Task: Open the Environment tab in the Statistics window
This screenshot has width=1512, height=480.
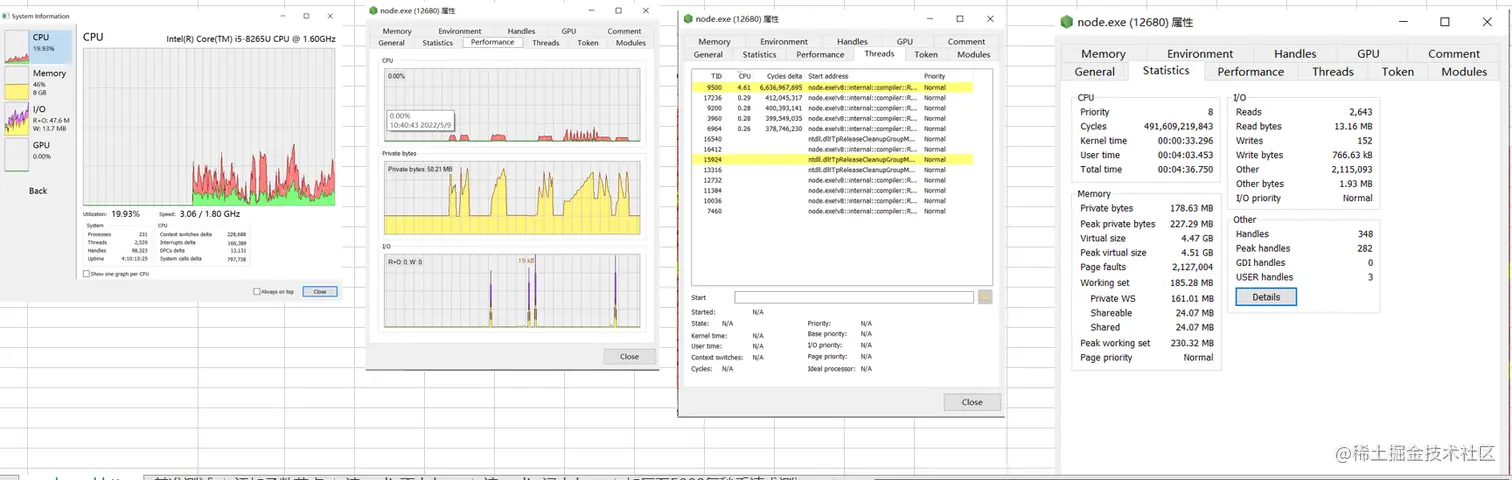Action: (1200, 54)
